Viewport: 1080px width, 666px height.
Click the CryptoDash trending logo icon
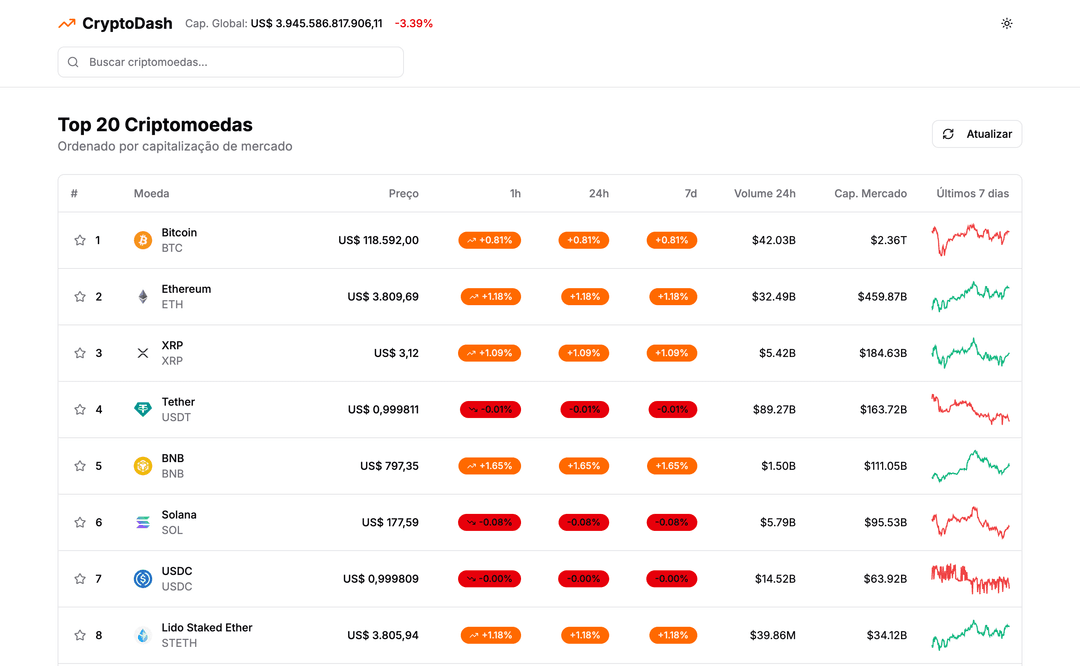(x=67, y=23)
